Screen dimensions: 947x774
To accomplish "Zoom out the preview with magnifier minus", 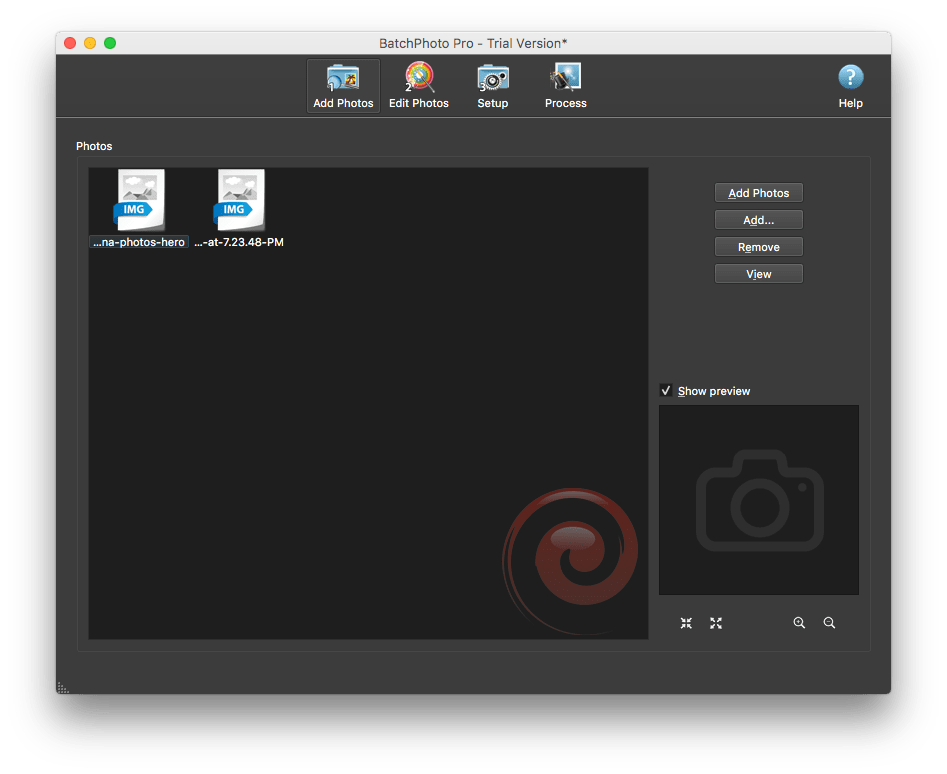I will [829, 623].
